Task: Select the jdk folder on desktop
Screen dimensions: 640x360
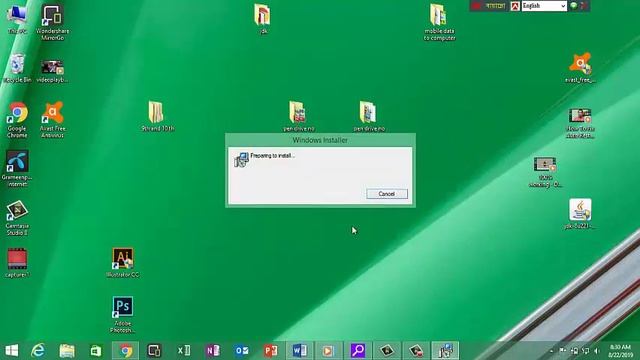Action: [x=262, y=19]
